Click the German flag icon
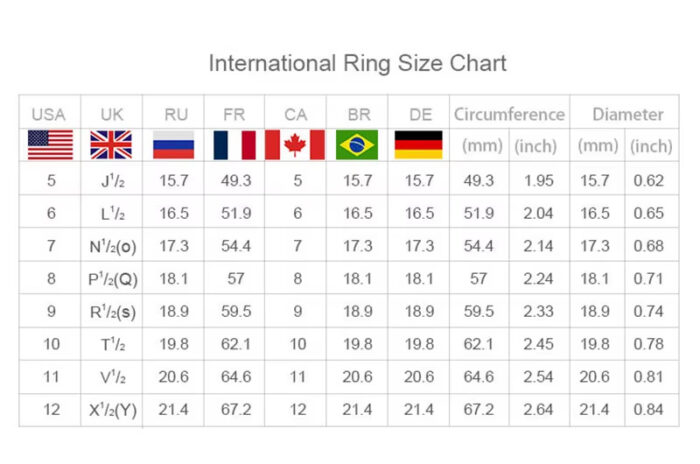The image size is (700, 464). pyautogui.click(x=418, y=145)
